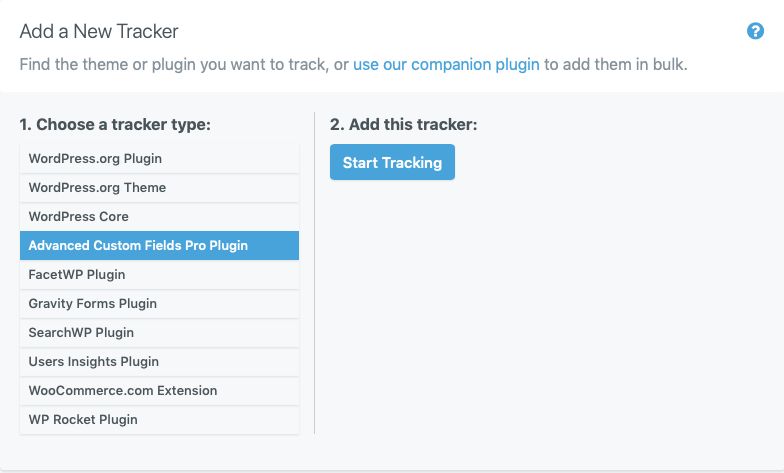
Task: Click the '1. Choose a tracker type:' heading
Action: pyautogui.click(x=115, y=124)
